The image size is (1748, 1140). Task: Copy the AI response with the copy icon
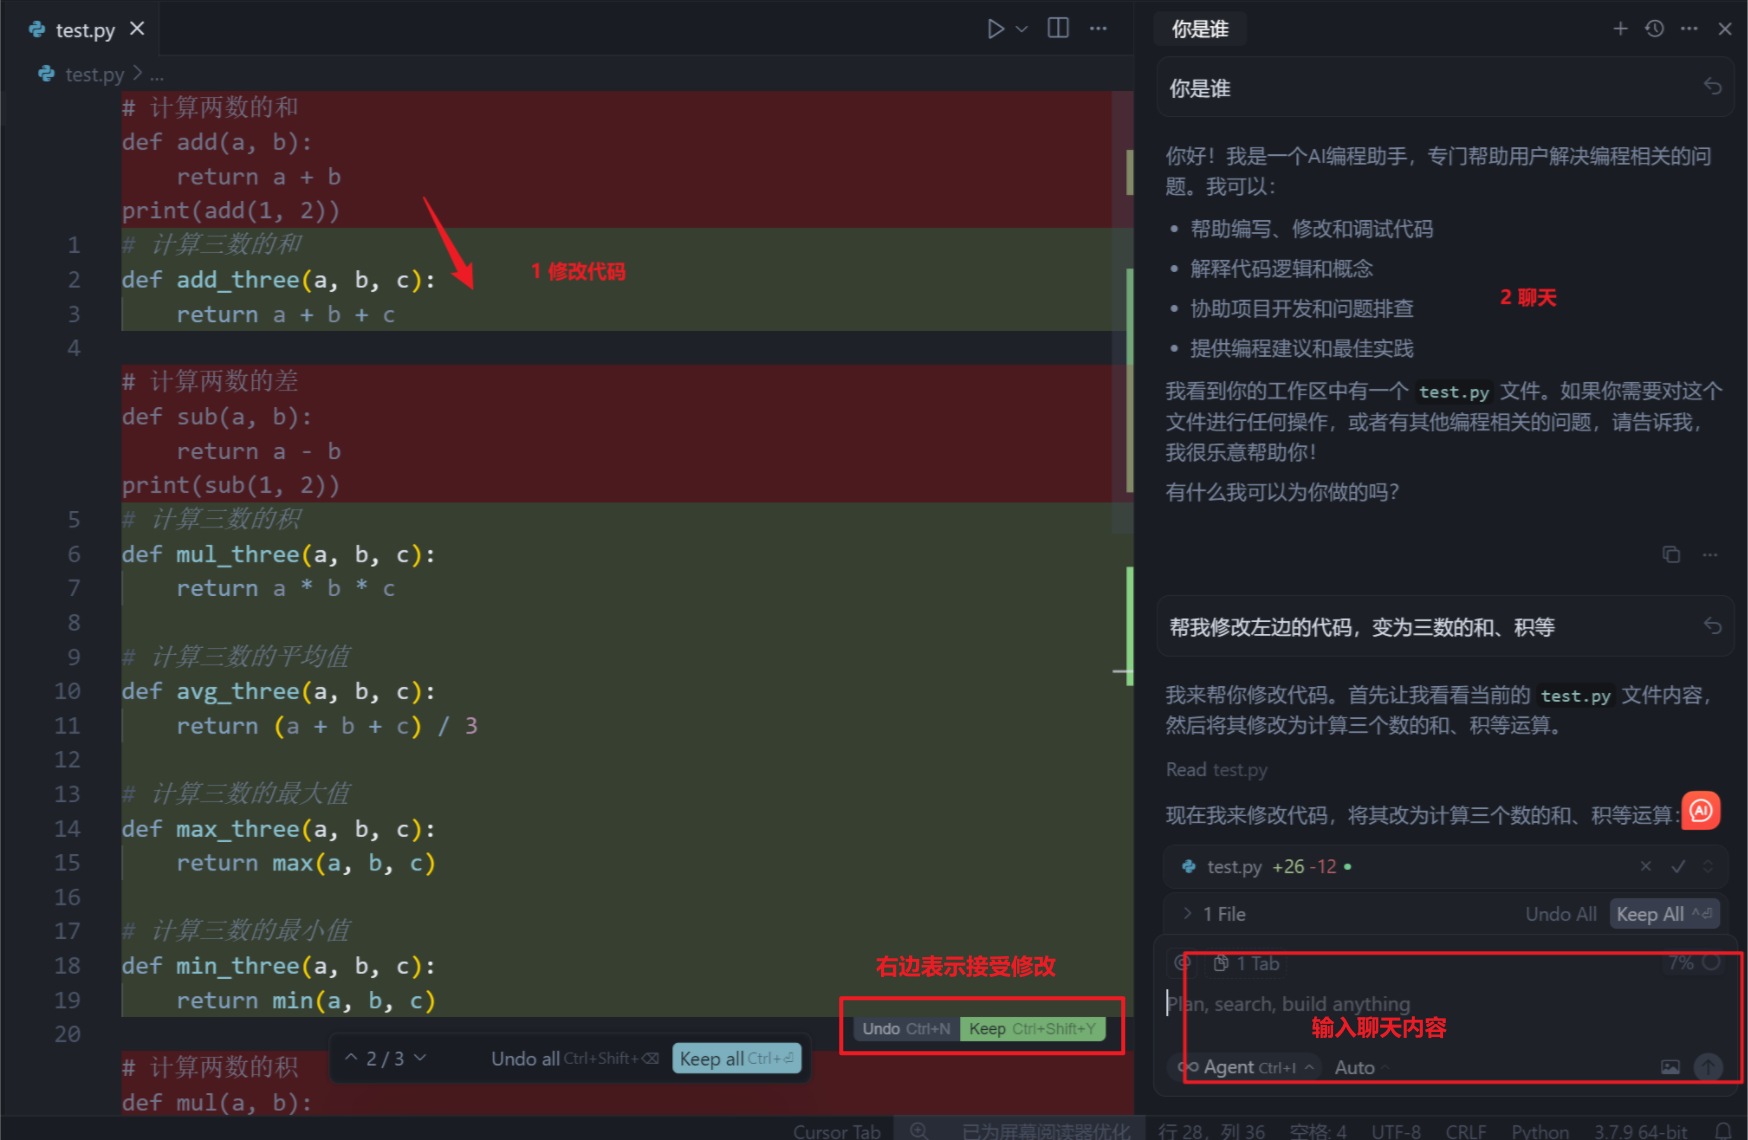pos(1671,554)
